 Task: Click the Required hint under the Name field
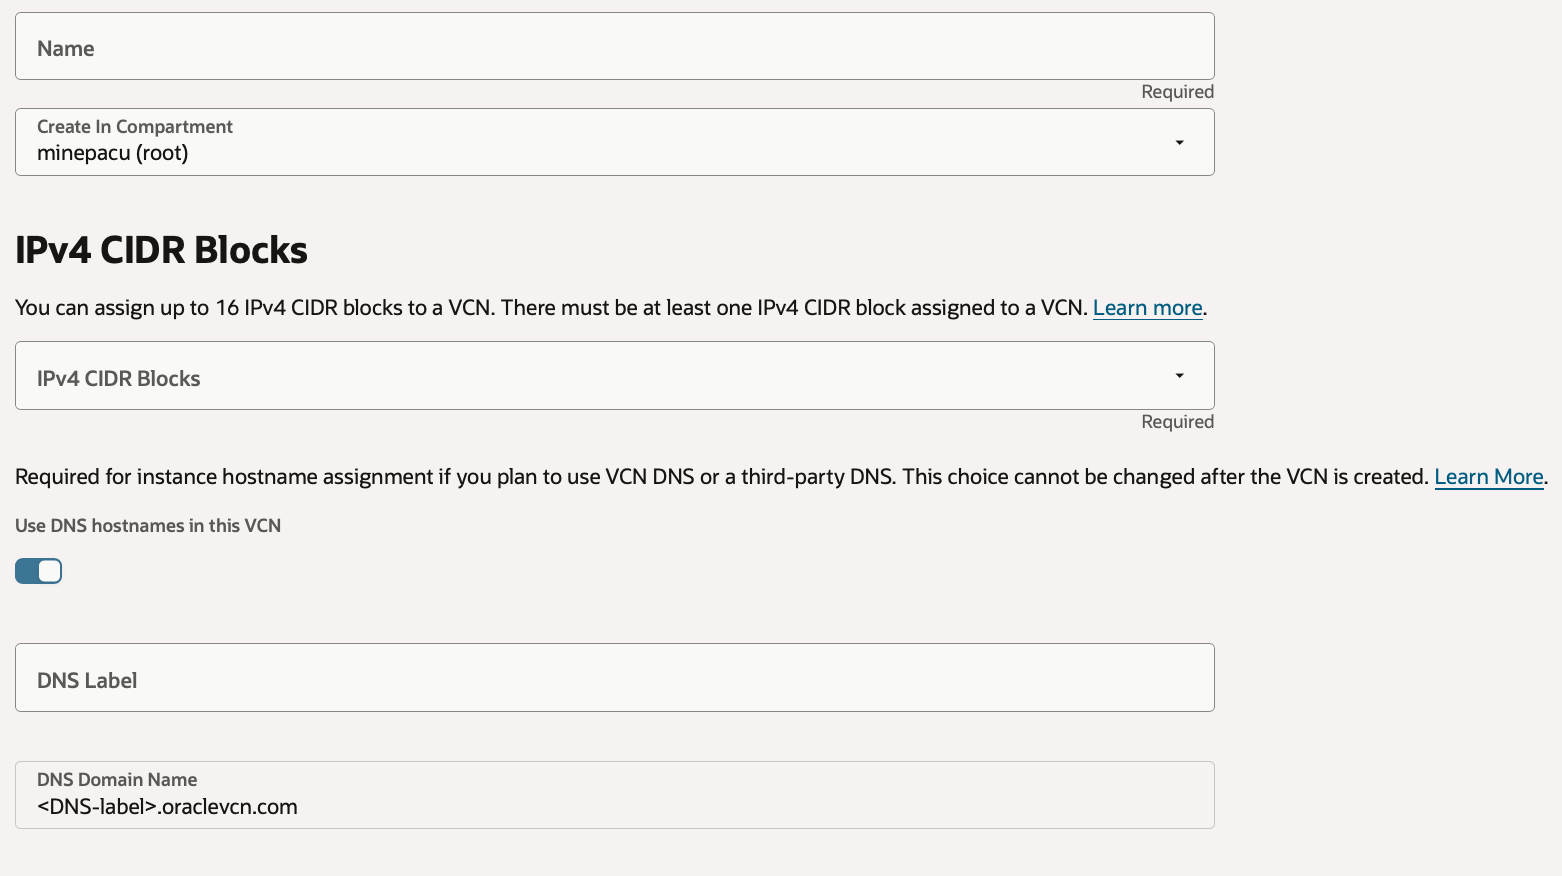click(1177, 92)
